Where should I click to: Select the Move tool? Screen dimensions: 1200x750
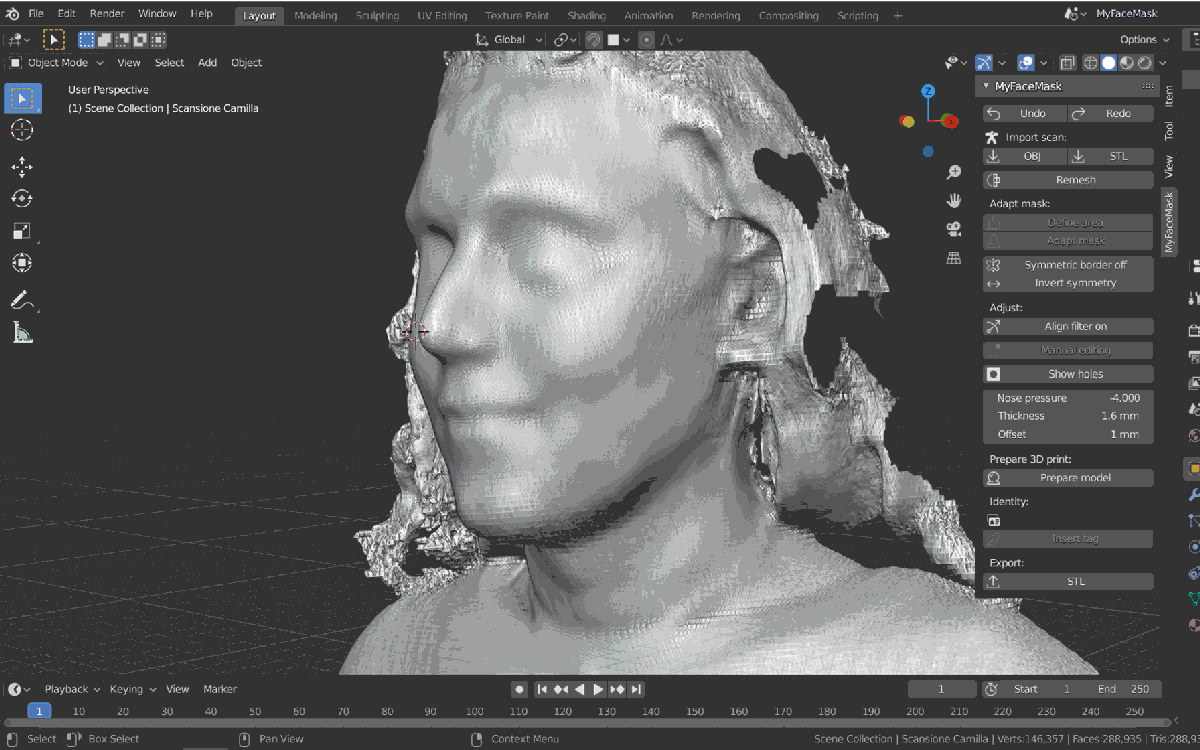pyautogui.click(x=22, y=167)
